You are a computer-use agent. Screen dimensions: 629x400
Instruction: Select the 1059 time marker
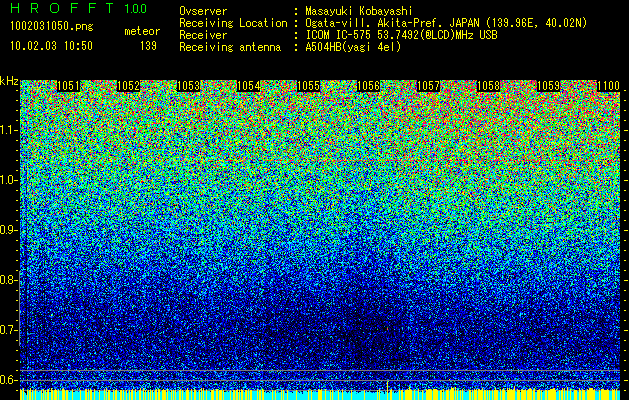click(x=548, y=86)
